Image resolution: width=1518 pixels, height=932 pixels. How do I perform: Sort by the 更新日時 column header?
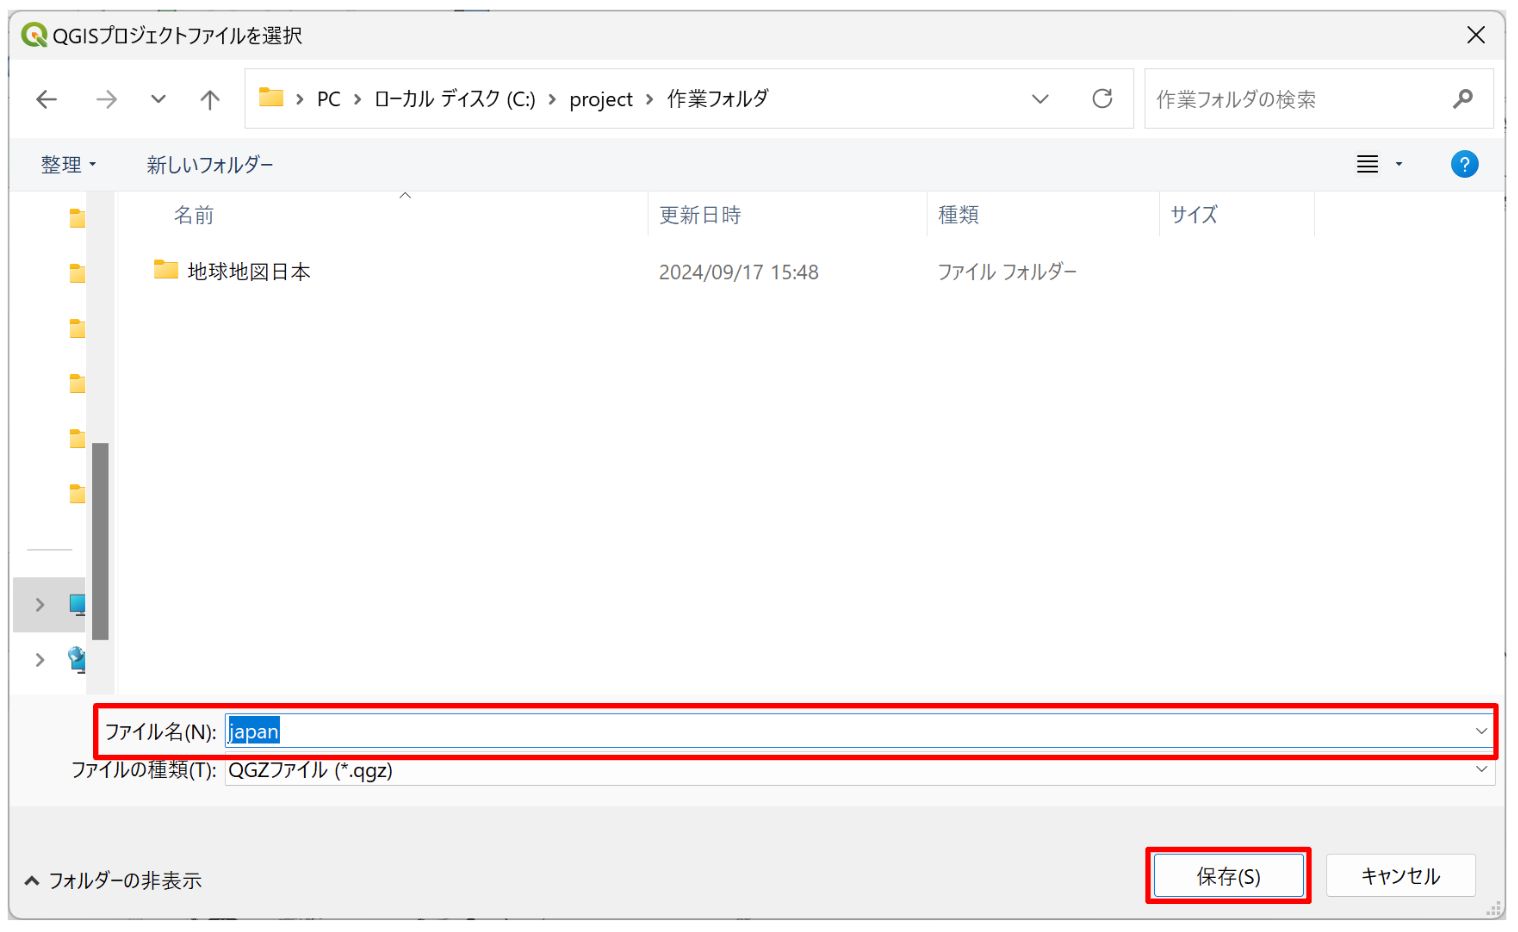pyautogui.click(x=700, y=215)
